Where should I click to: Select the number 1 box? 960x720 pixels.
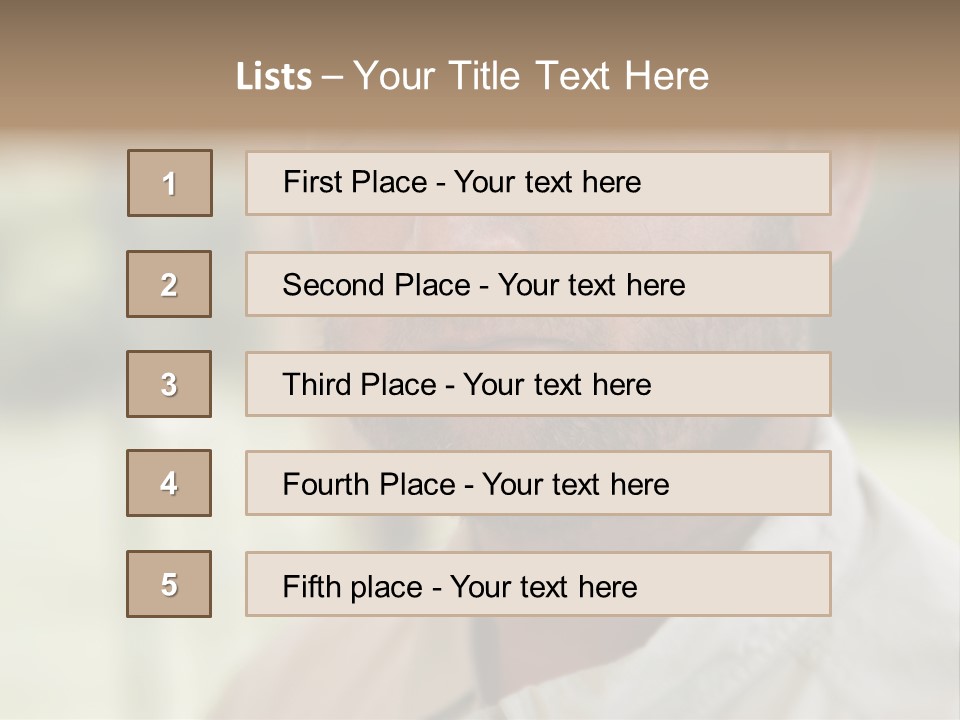click(x=170, y=183)
